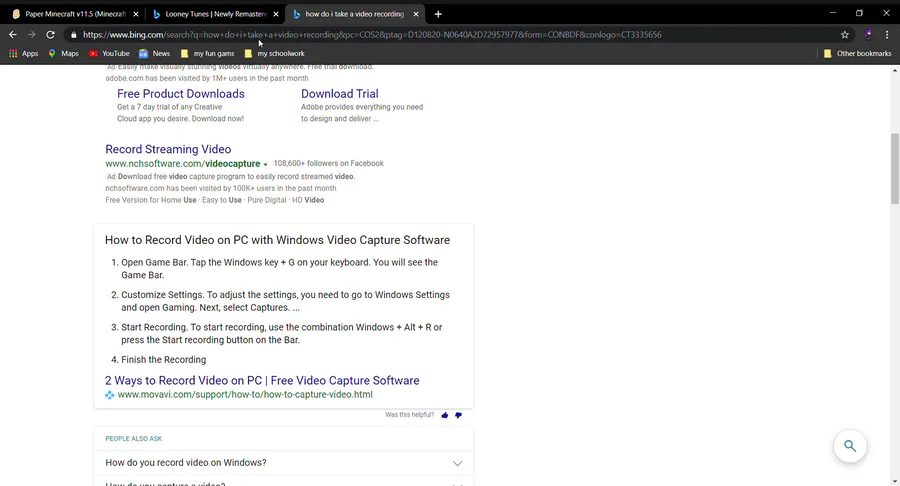
Task: Close the 'how do i take a video recording' tab
Action: pyautogui.click(x=416, y=14)
